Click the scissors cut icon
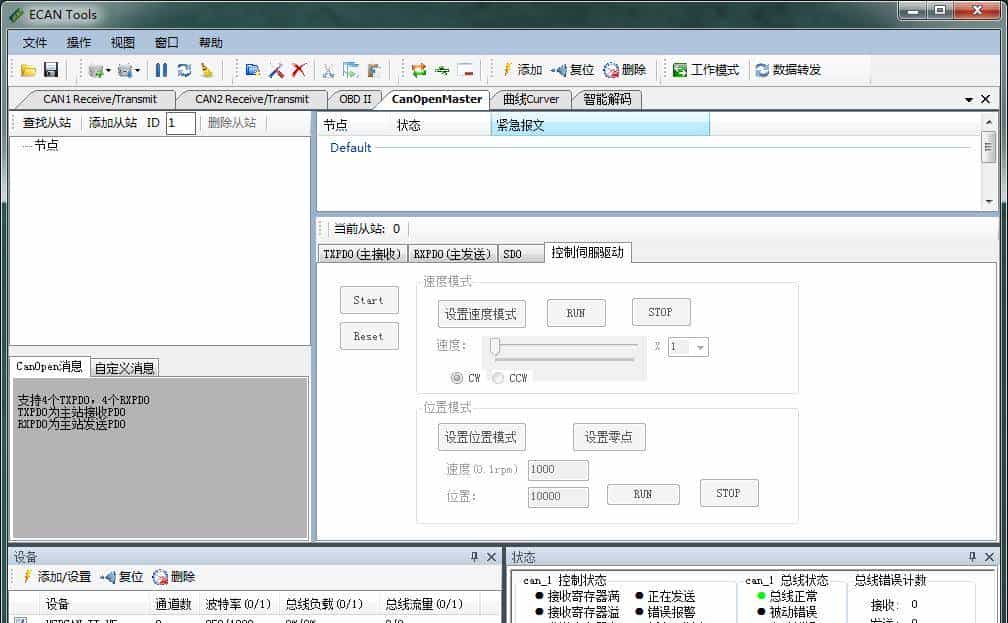 click(327, 70)
